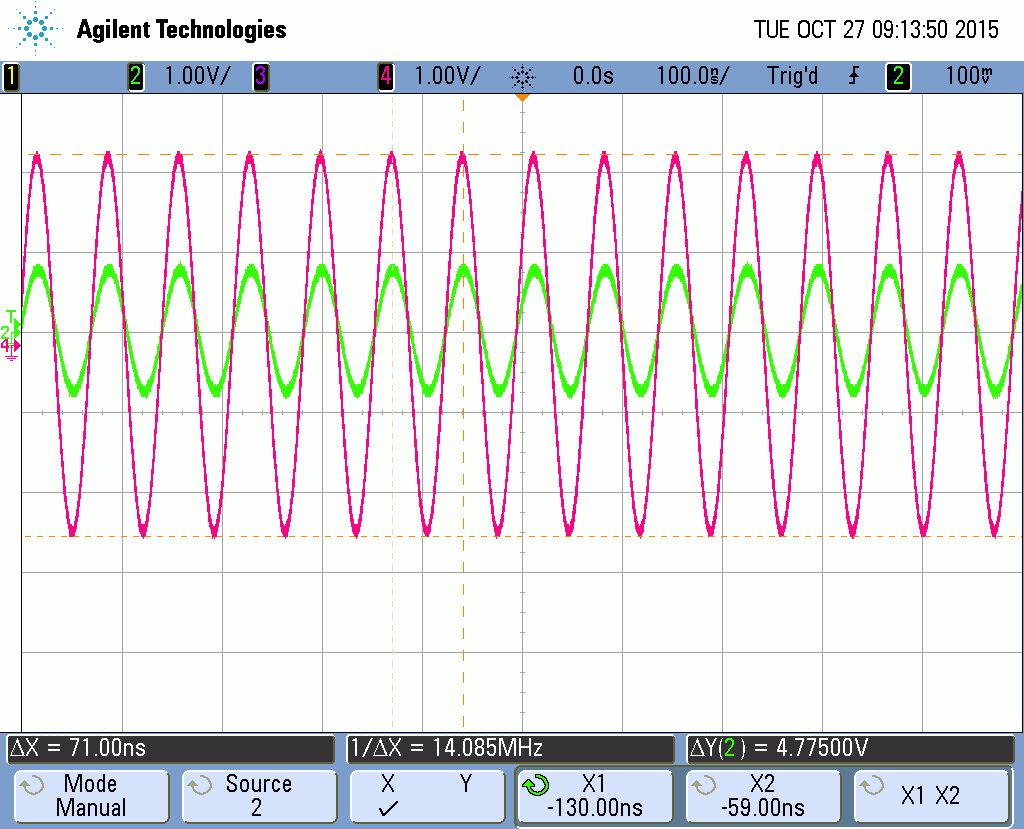This screenshot has width=1024, height=829.
Task: Click the 0.0s delay value
Action: [592, 76]
